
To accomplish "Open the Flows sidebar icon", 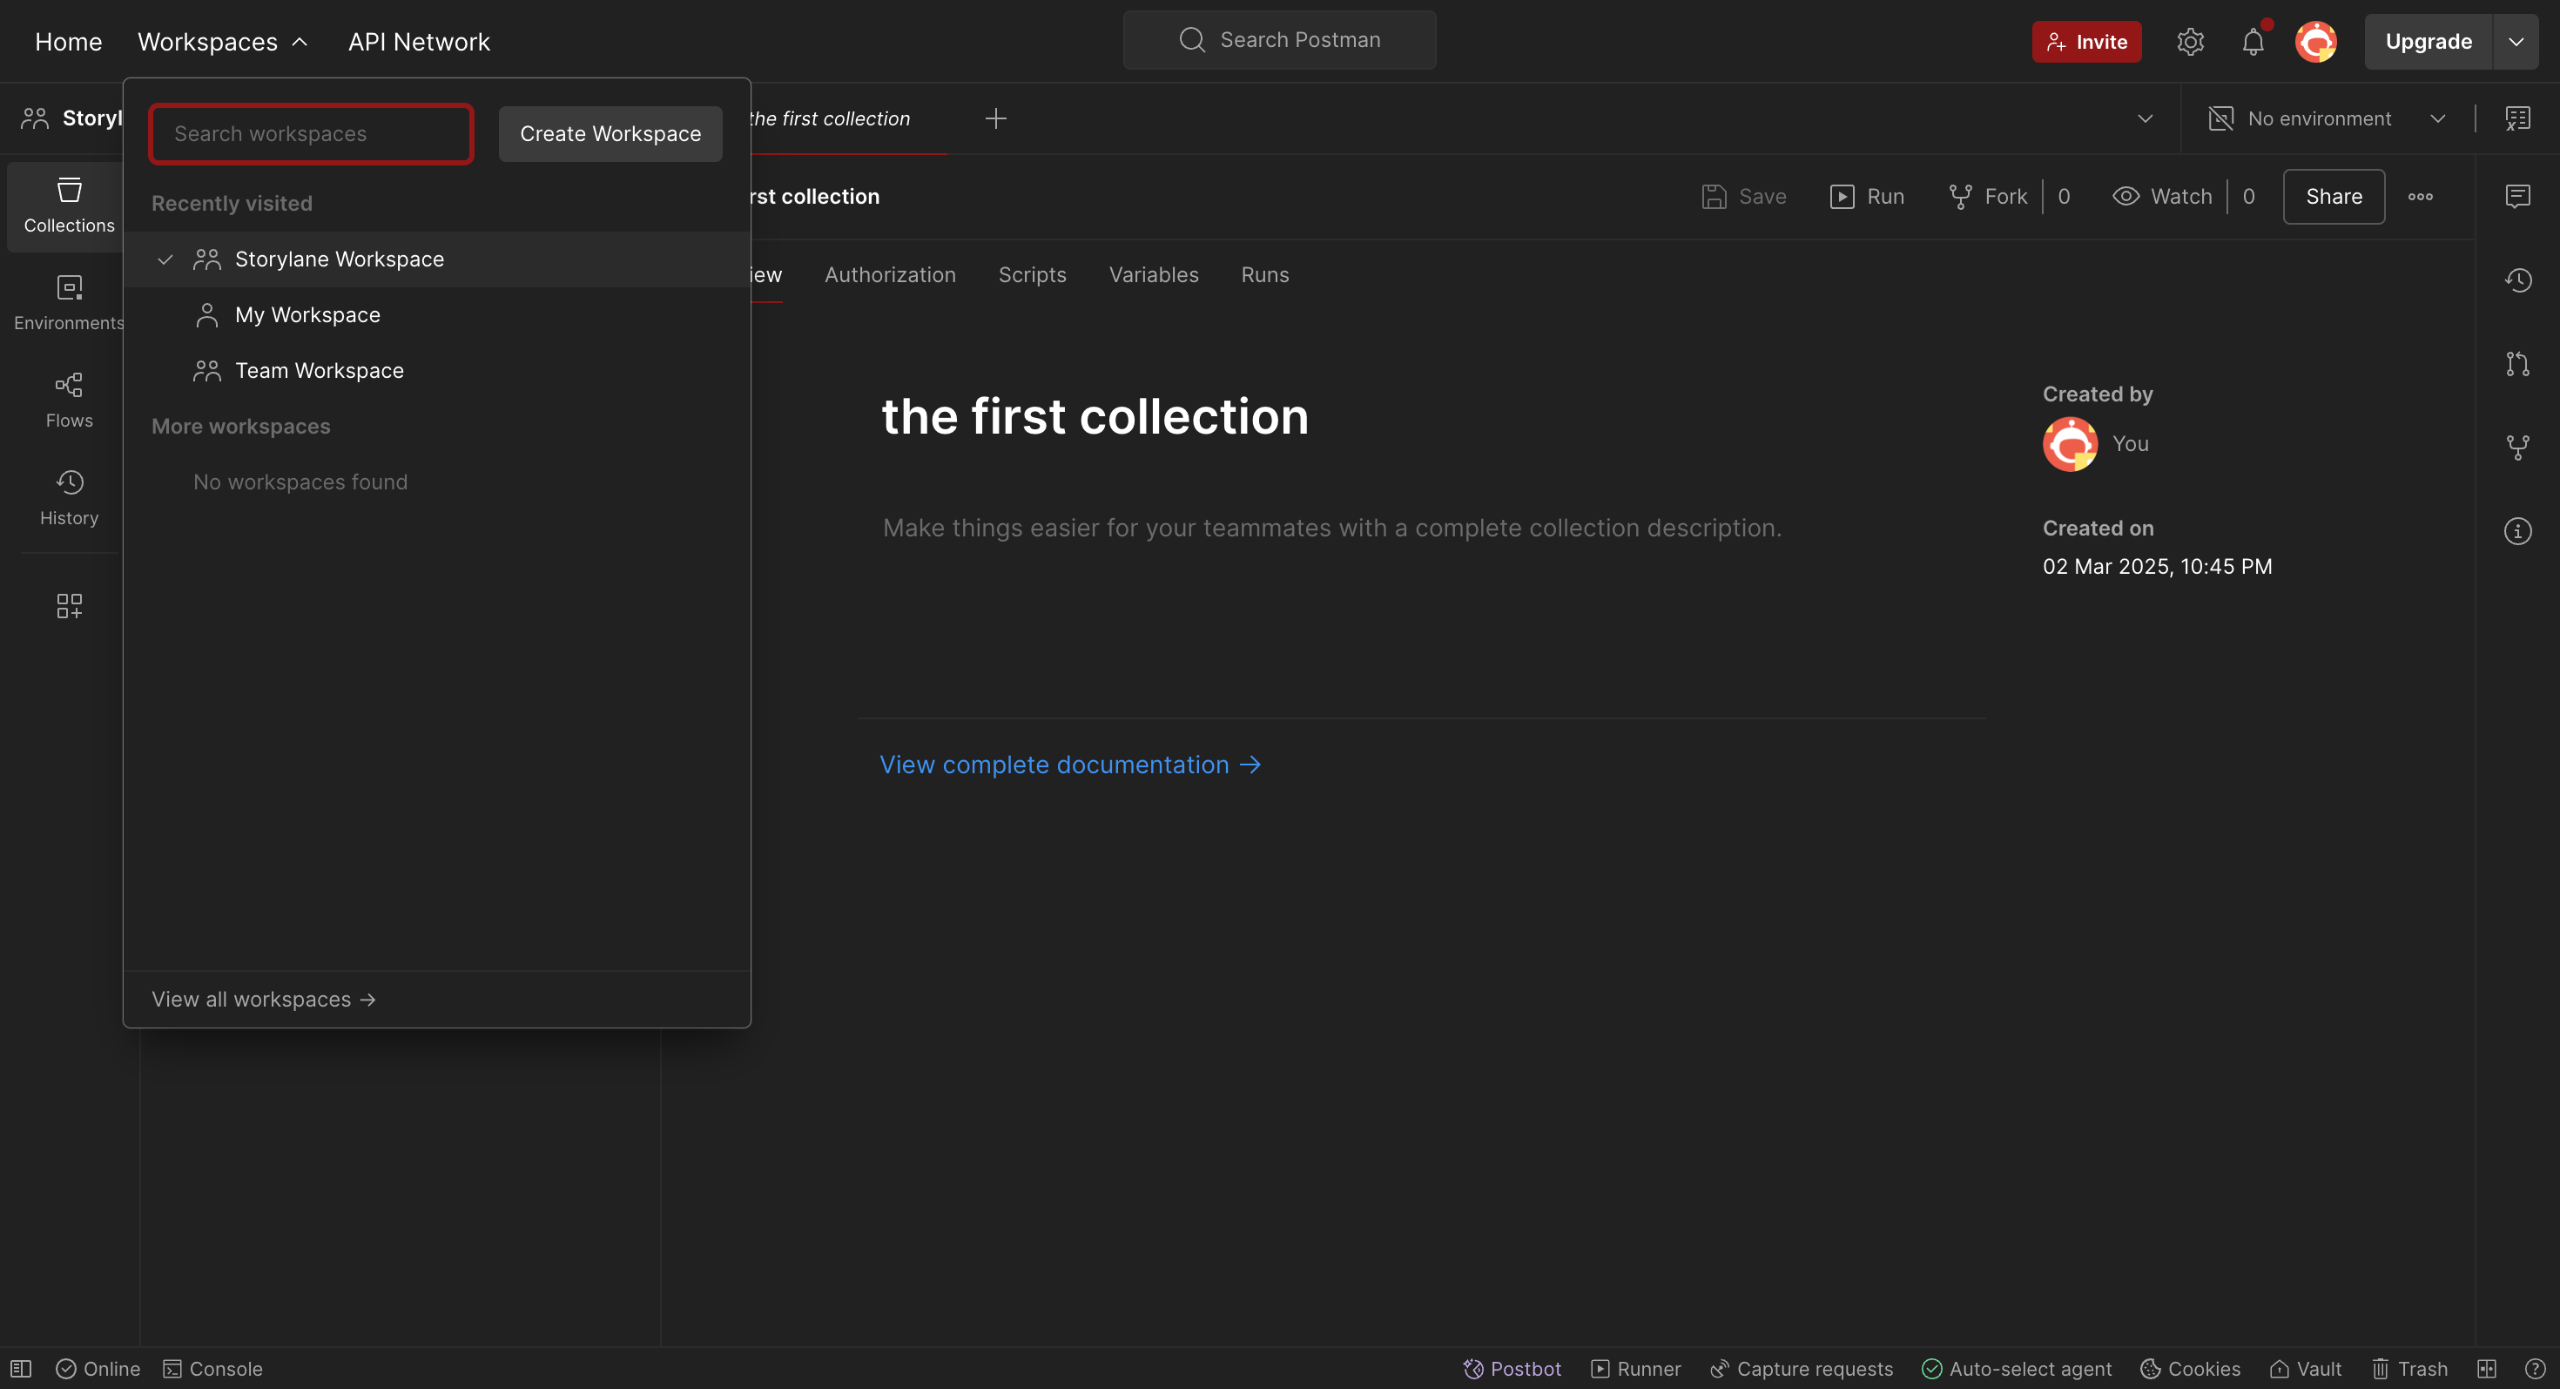I will pyautogui.click(x=69, y=399).
